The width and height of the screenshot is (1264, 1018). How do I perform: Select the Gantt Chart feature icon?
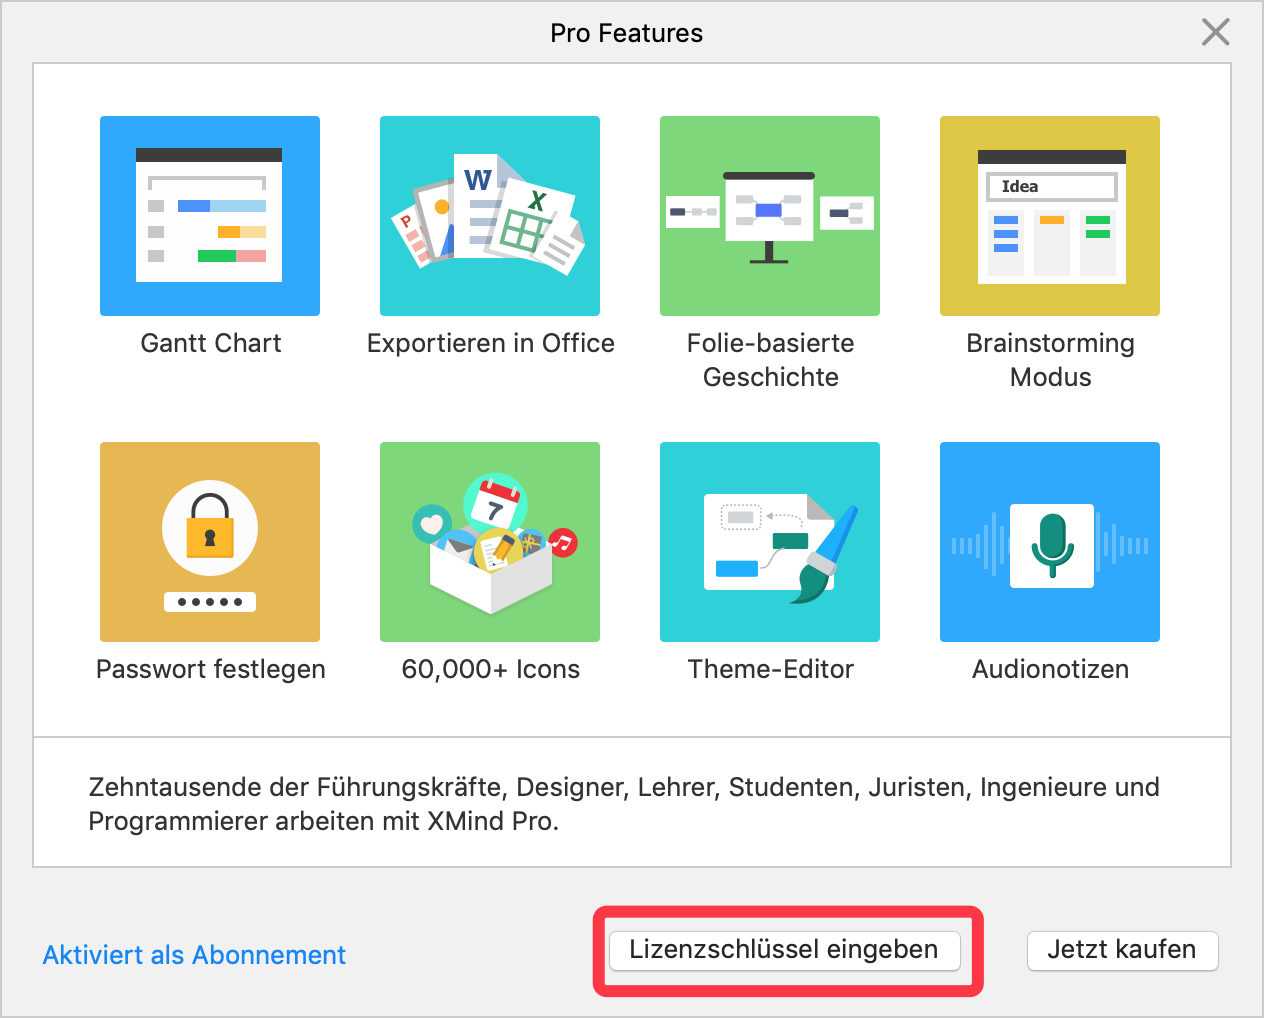(x=210, y=216)
